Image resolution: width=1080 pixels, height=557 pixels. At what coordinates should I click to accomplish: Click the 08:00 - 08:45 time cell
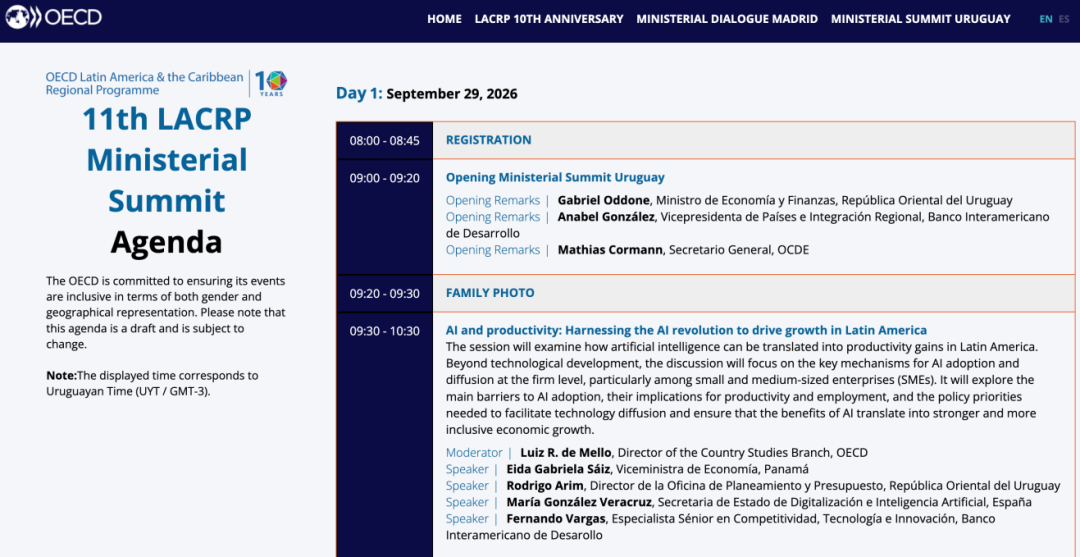tap(384, 140)
